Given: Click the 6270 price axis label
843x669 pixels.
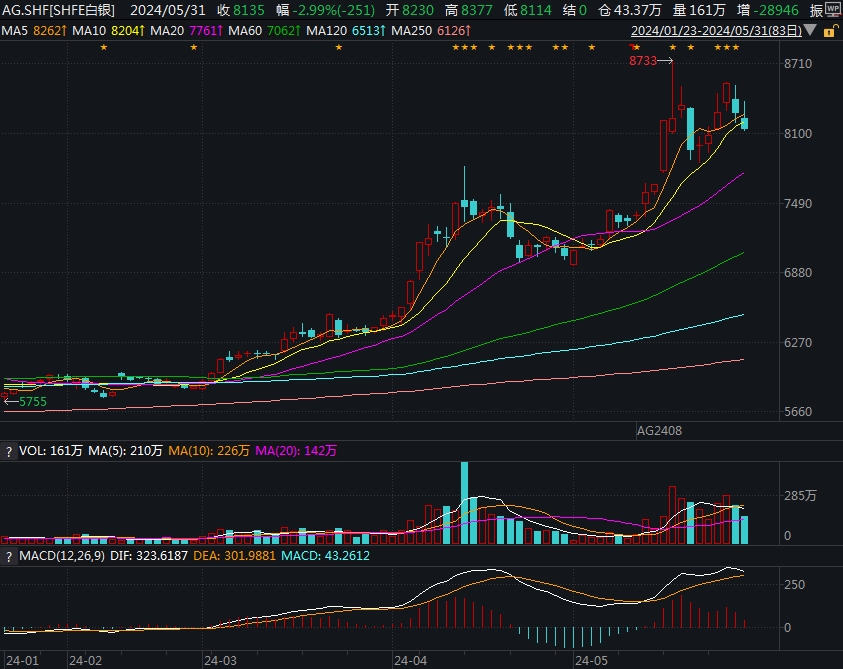Looking at the screenshot, I should pyautogui.click(x=798, y=342).
